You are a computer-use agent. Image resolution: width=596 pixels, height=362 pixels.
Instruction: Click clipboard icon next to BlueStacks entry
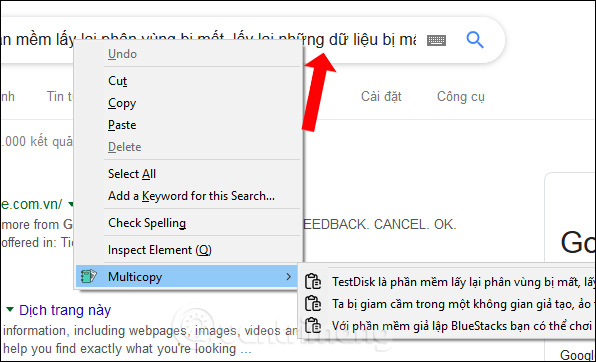(x=313, y=326)
